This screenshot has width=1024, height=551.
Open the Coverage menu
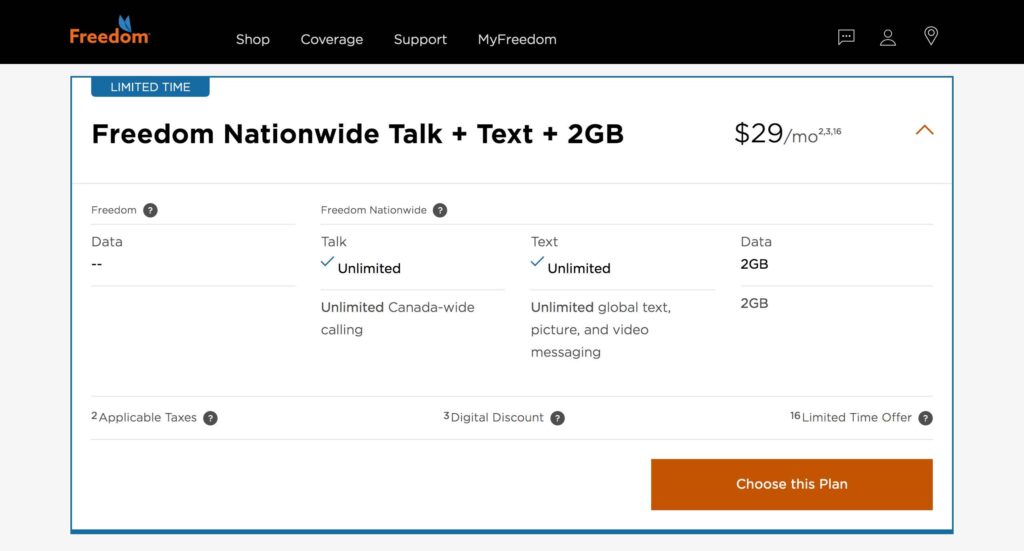point(332,39)
